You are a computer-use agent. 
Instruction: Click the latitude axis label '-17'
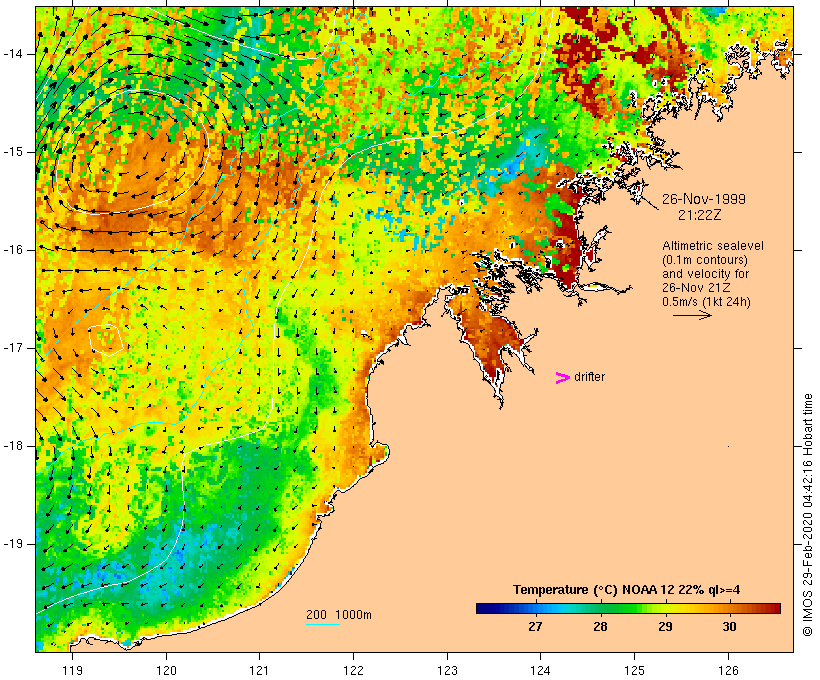click(13, 348)
